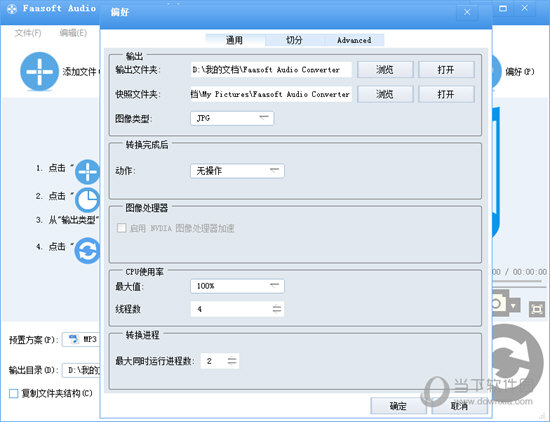Switch to the 切分 tab
Viewport: 550px width, 422px height.
tap(294, 40)
